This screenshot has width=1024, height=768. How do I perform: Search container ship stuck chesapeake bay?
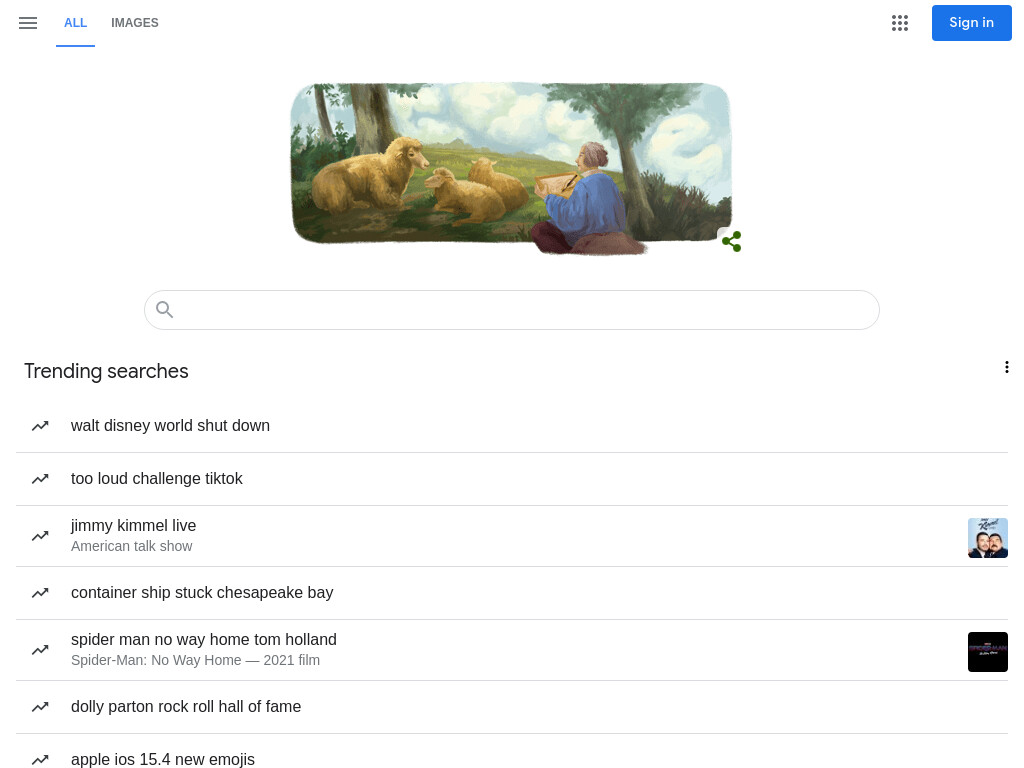point(202,592)
